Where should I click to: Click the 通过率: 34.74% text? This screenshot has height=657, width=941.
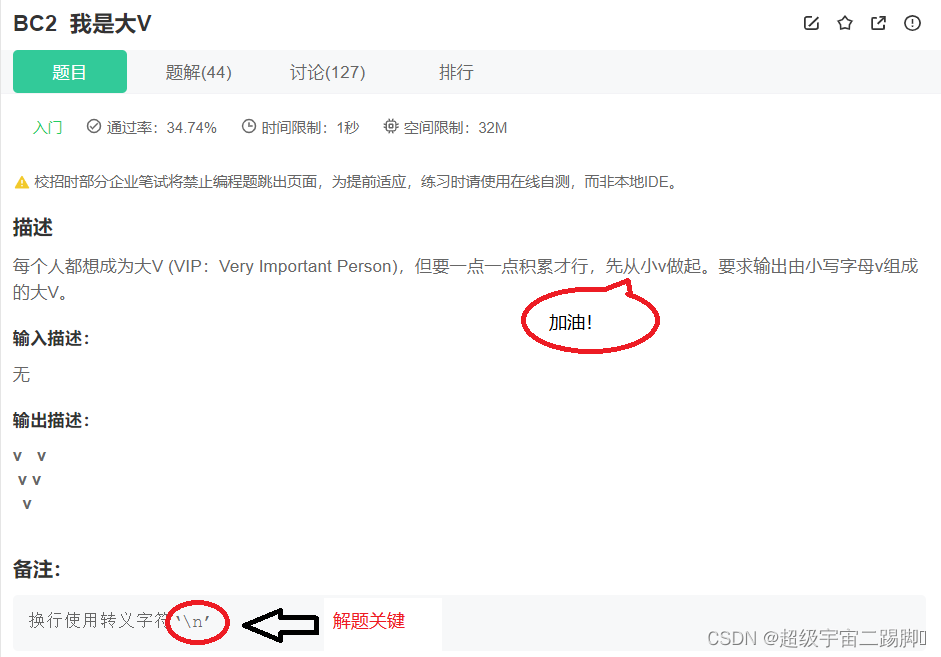tap(161, 128)
